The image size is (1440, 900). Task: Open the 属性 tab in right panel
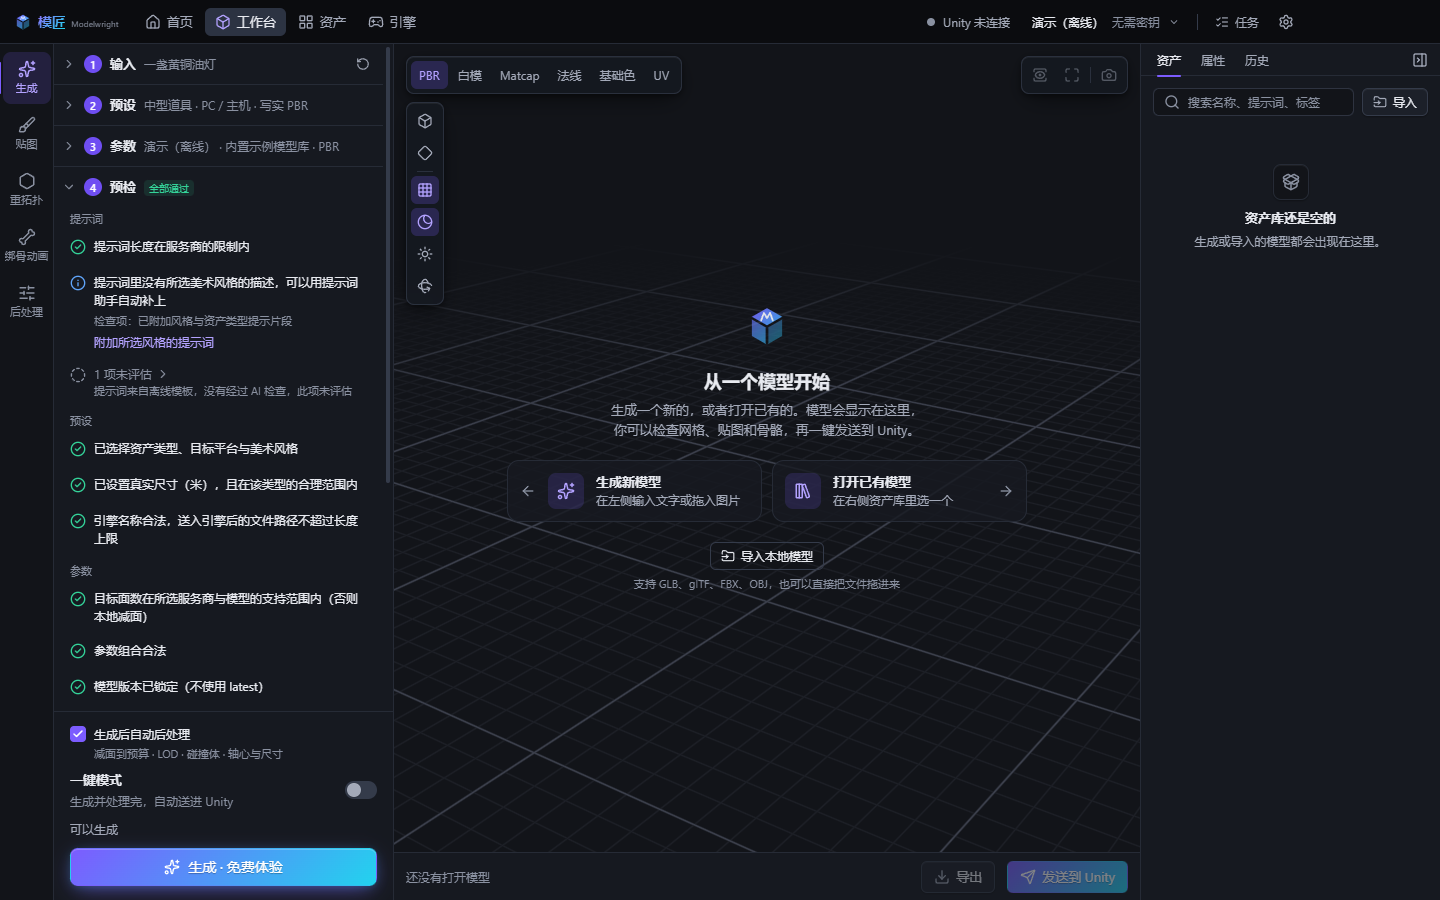tap(1213, 61)
